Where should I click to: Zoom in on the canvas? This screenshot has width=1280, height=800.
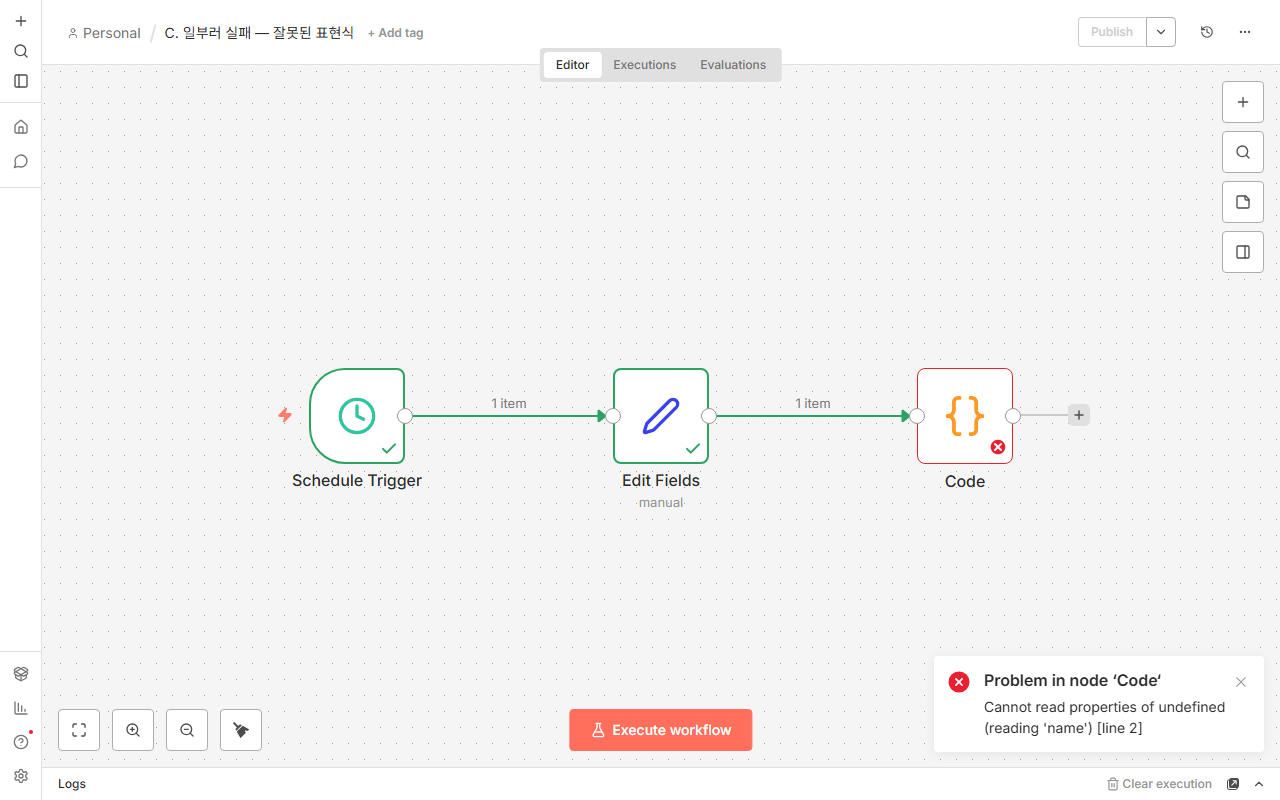click(133, 730)
